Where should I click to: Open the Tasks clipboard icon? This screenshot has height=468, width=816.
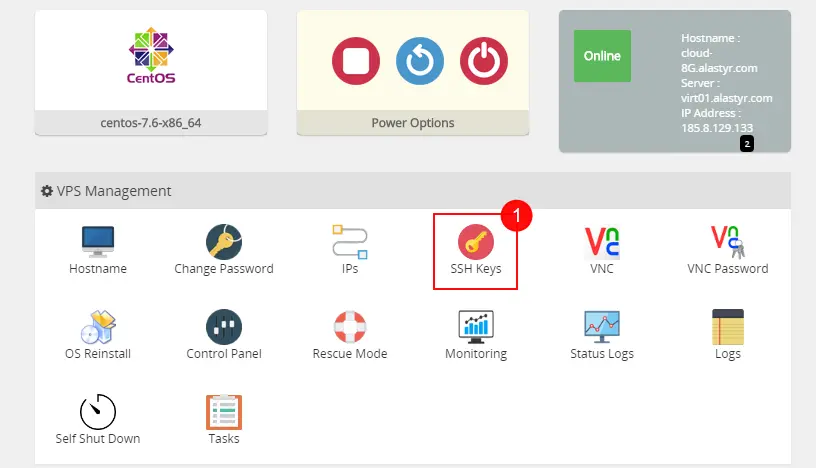(x=224, y=412)
